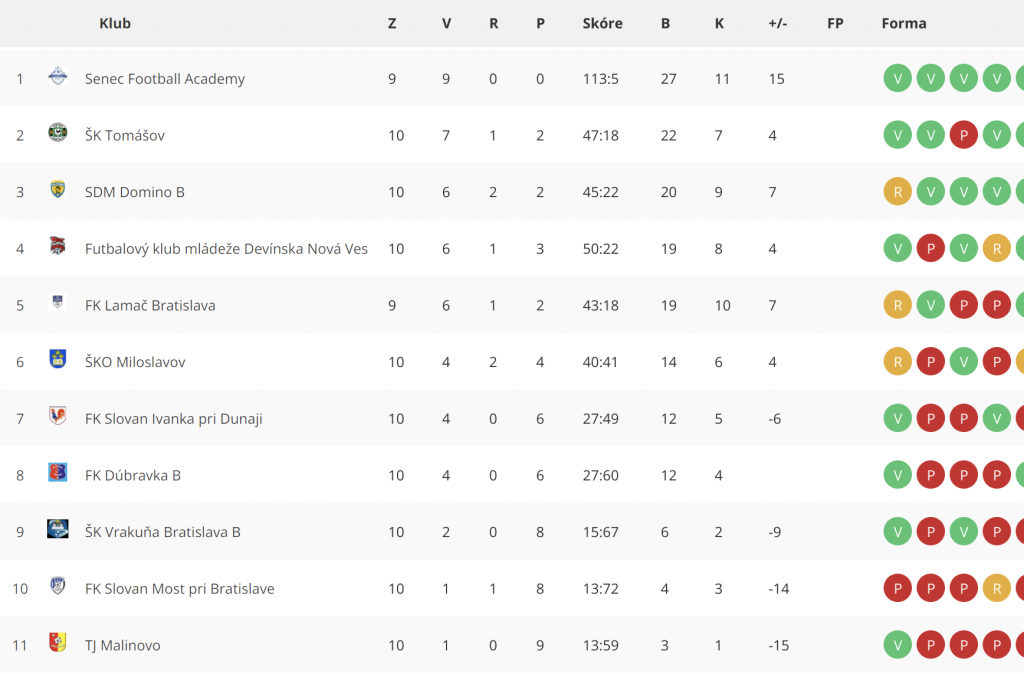Screen dimensions: 1024x674
Task: Click the Senec Football Academy club crest
Action: coord(57,76)
